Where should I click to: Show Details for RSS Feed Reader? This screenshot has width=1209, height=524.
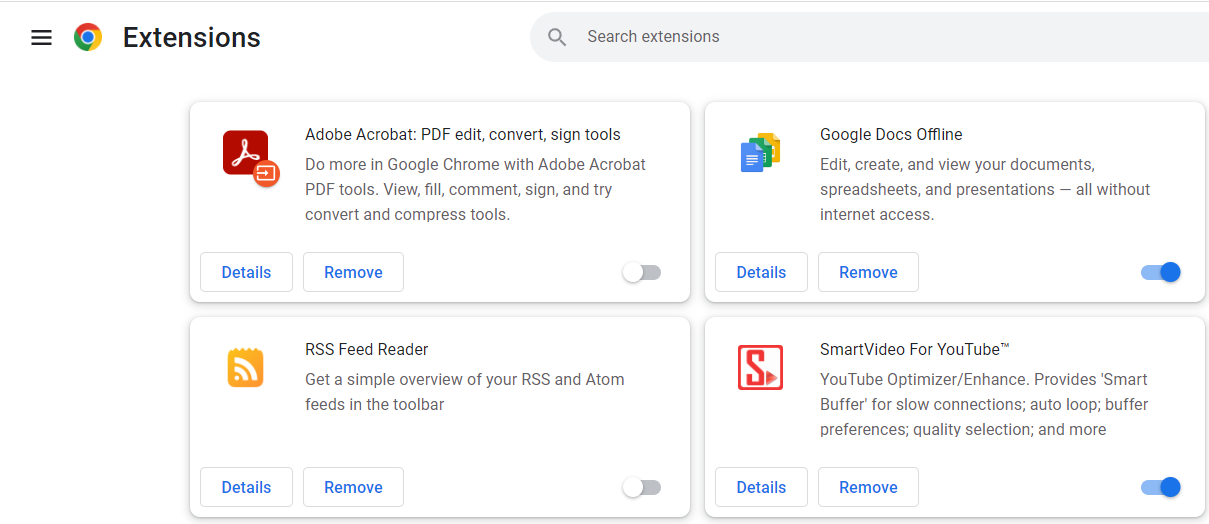click(x=246, y=487)
